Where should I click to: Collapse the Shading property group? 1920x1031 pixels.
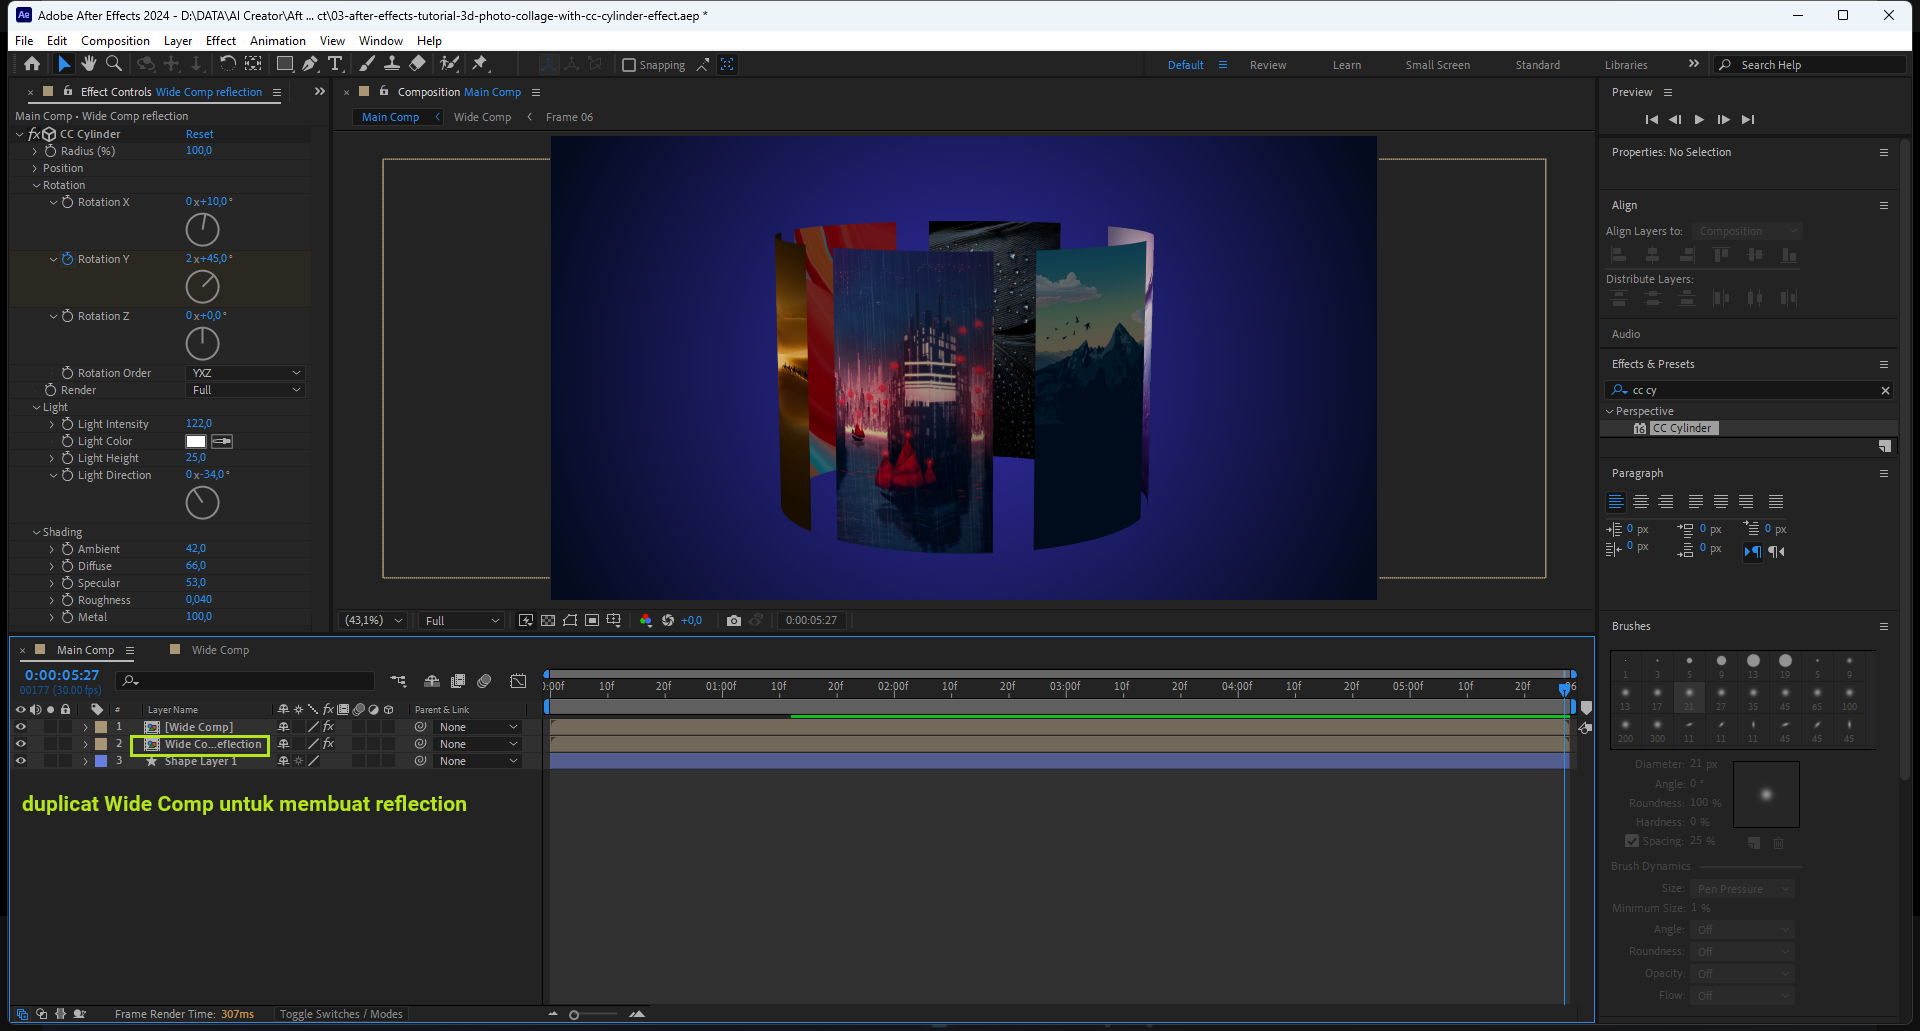click(37, 533)
